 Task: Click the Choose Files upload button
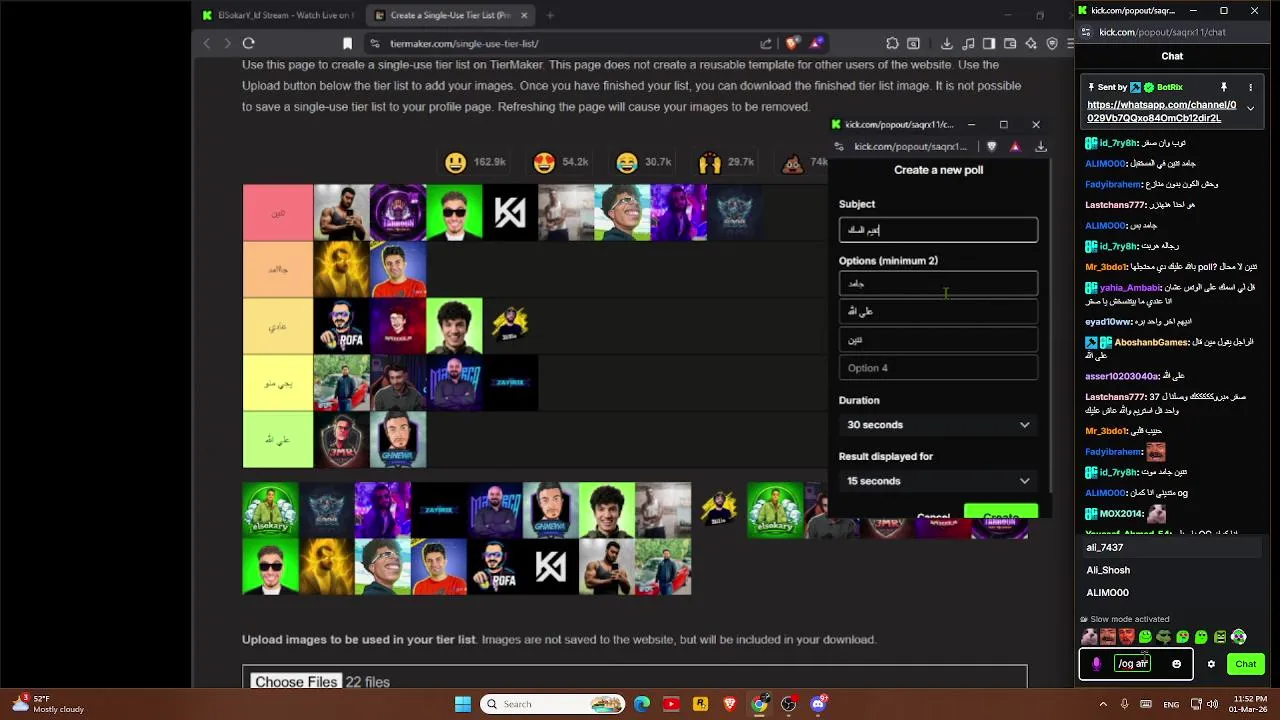pyautogui.click(x=296, y=682)
